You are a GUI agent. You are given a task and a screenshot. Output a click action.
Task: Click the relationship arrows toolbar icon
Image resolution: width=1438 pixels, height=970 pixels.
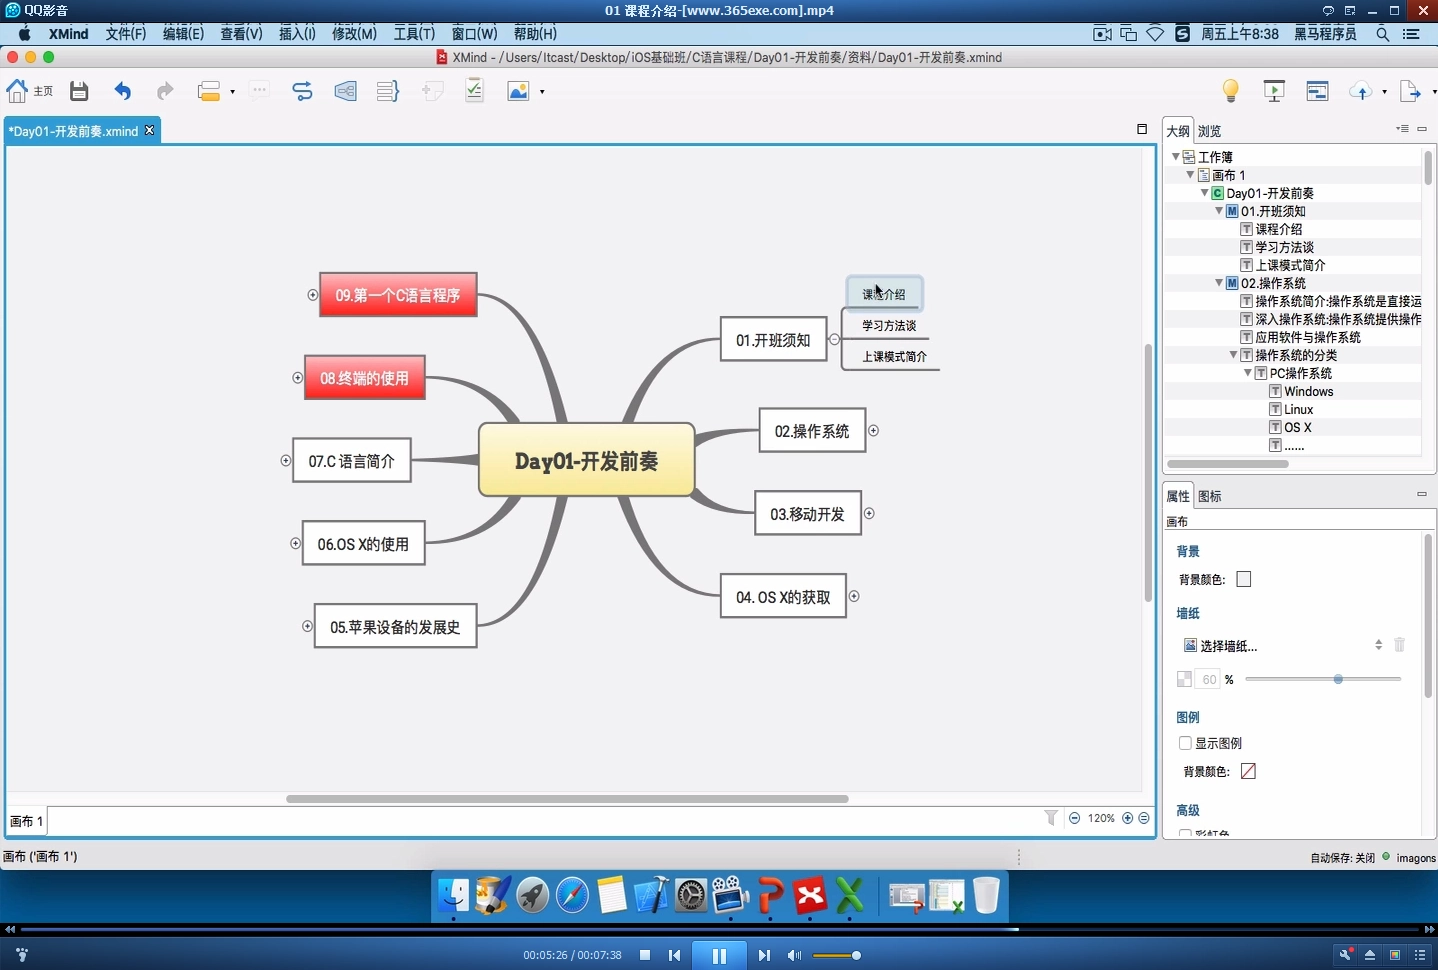point(302,91)
